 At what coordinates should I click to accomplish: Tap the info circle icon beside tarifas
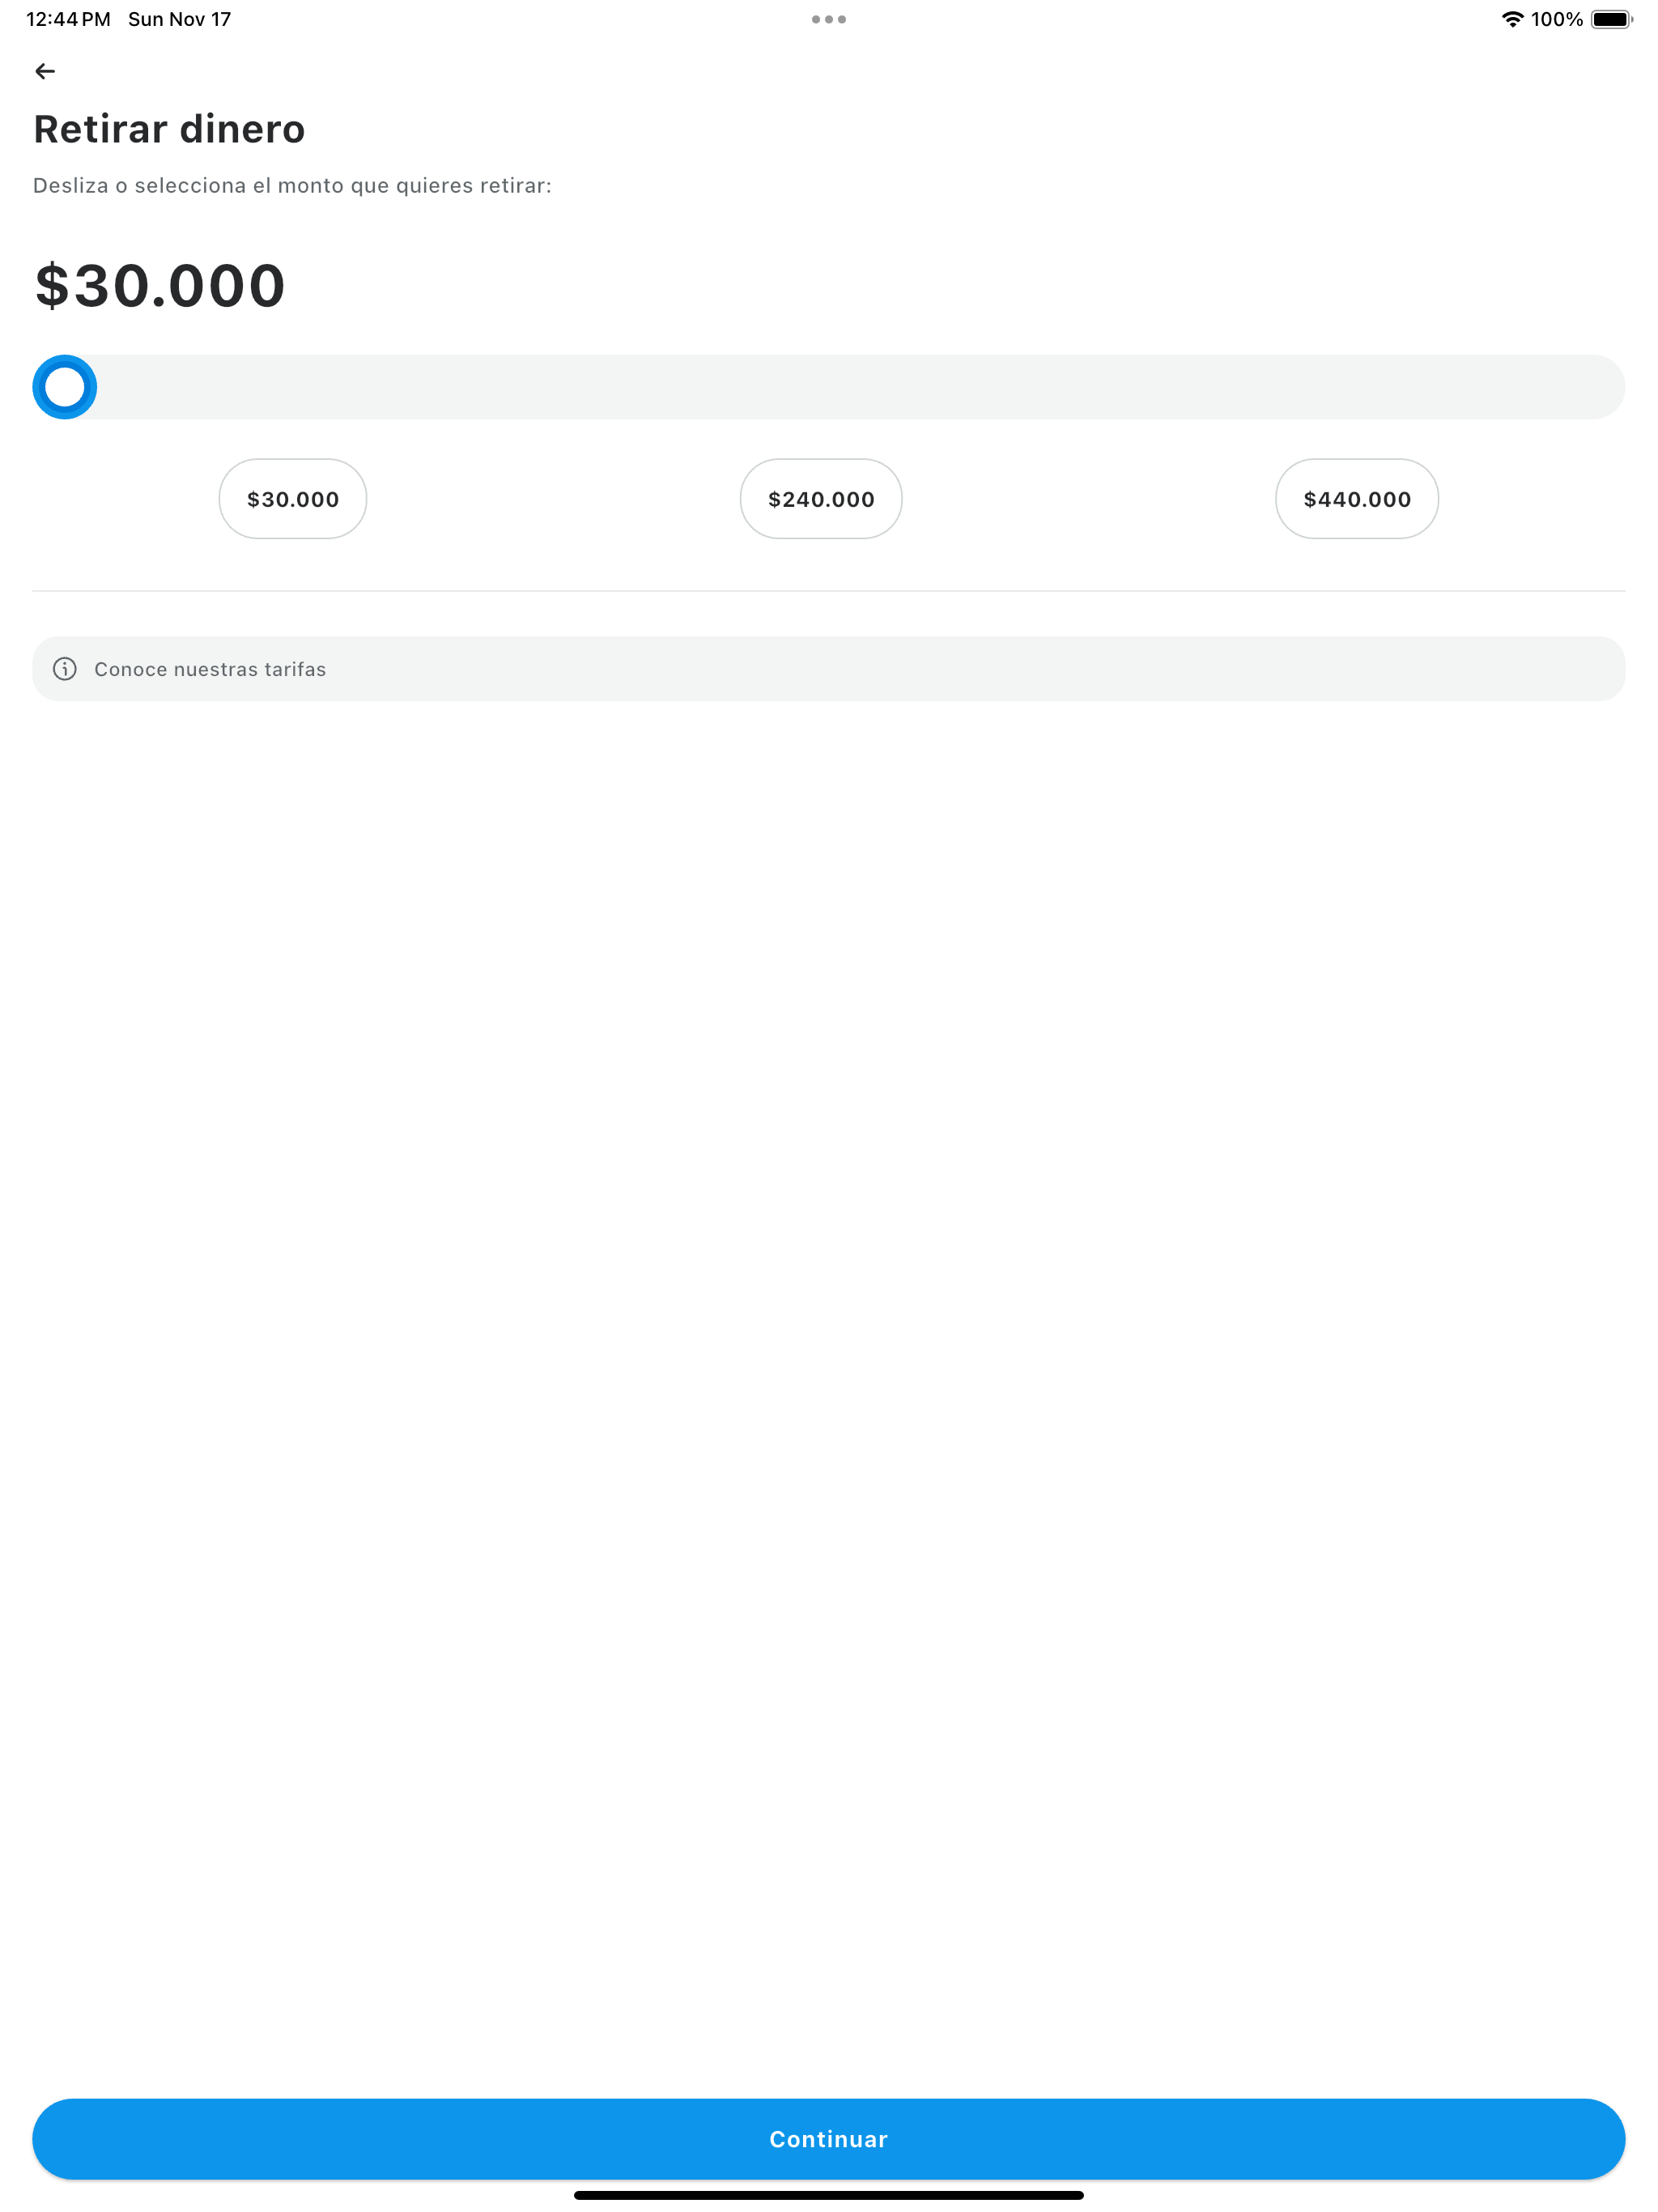[65, 669]
